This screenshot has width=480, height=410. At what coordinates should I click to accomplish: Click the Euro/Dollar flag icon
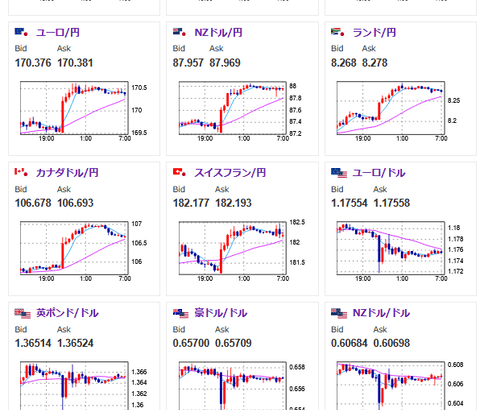point(339,173)
